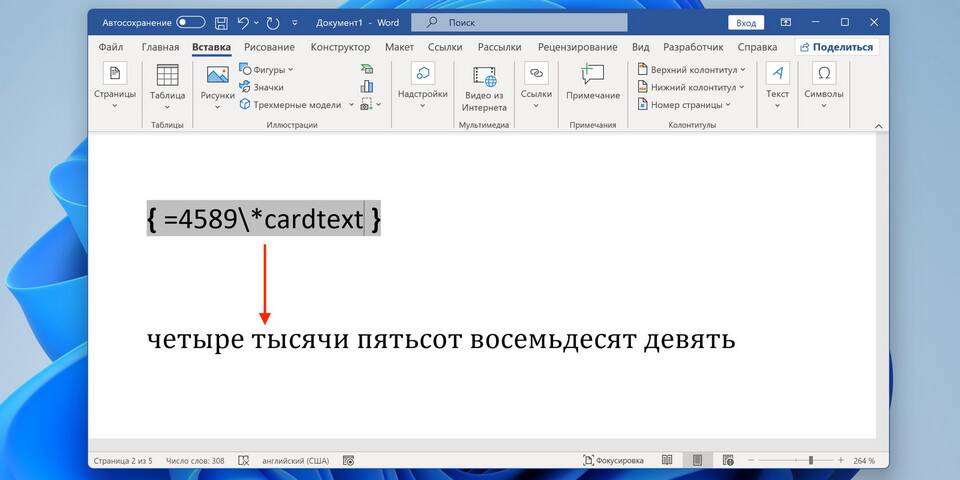Redo the last action
960x480 pixels.
pyautogui.click(x=273, y=23)
